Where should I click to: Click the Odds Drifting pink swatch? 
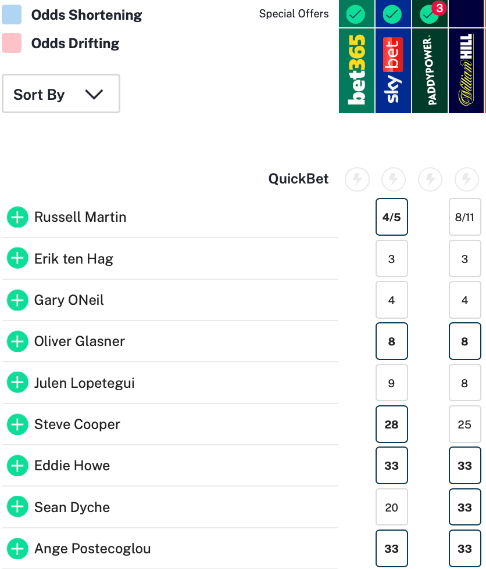(x=12, y=43)
